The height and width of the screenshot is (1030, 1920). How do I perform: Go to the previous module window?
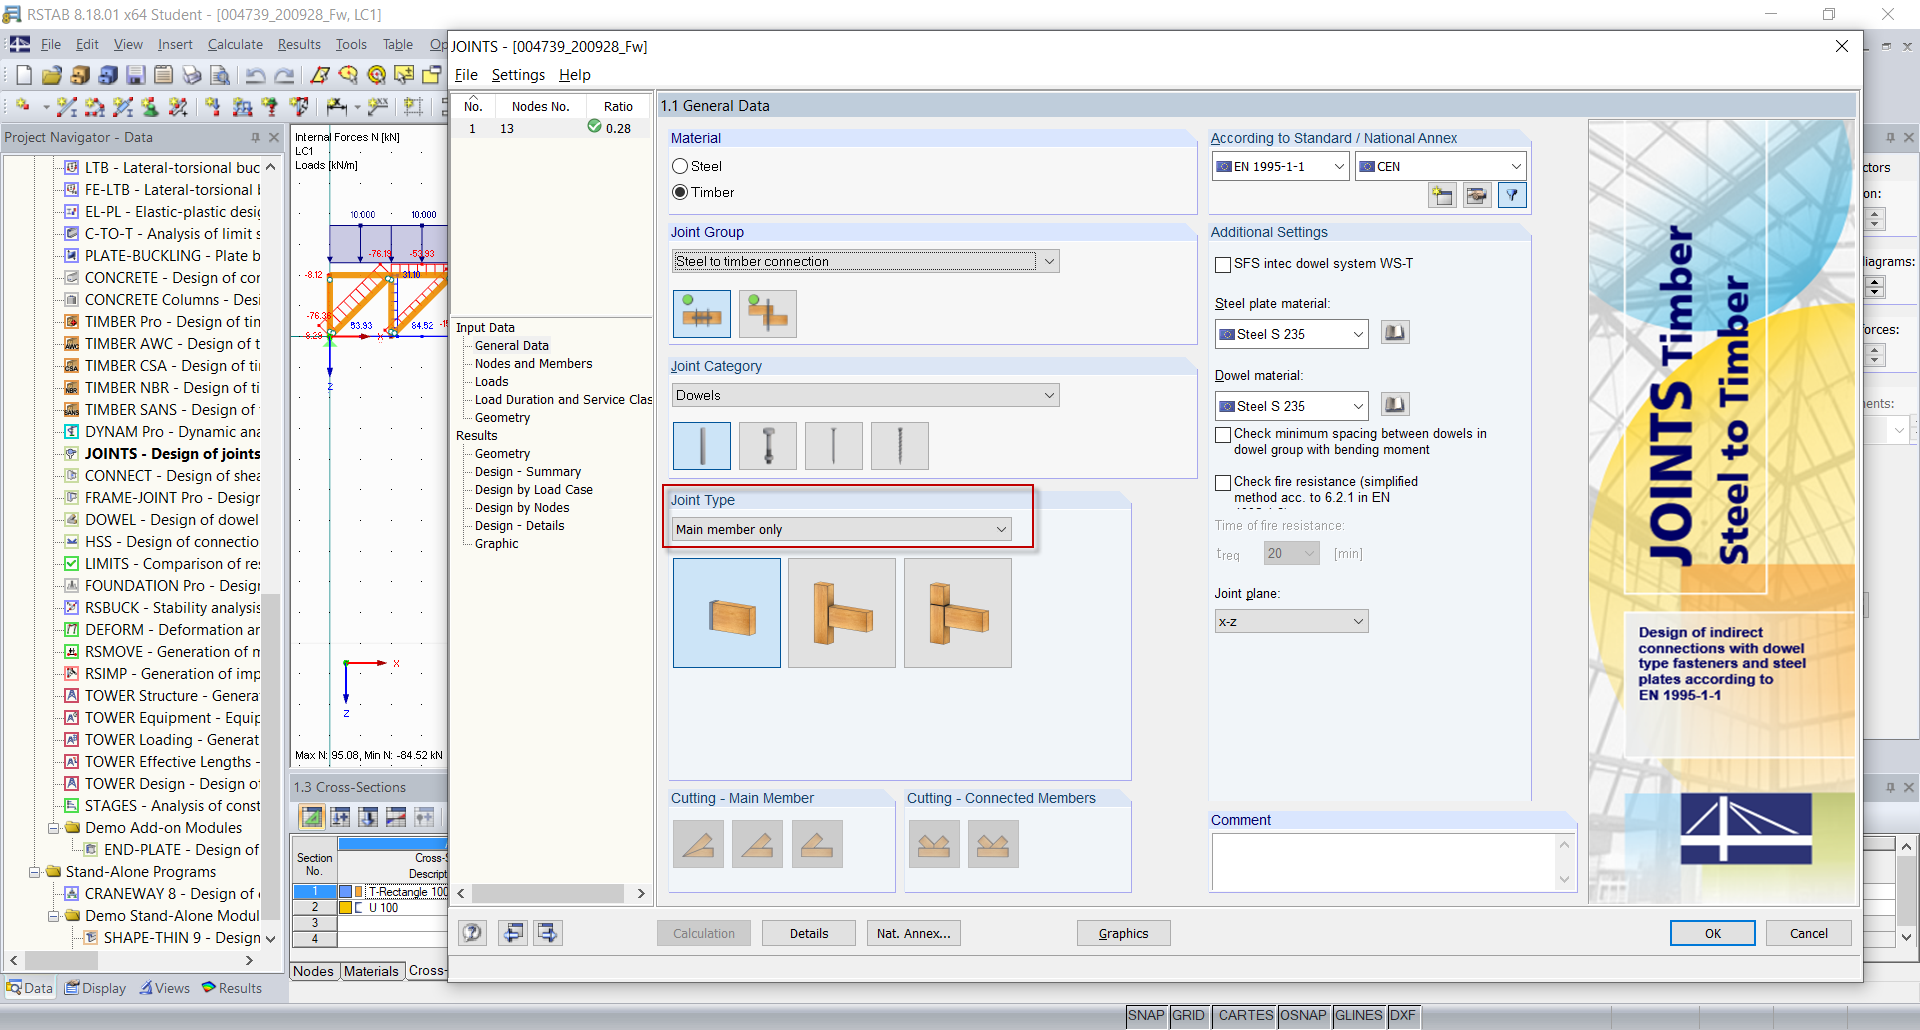(513, 933)
